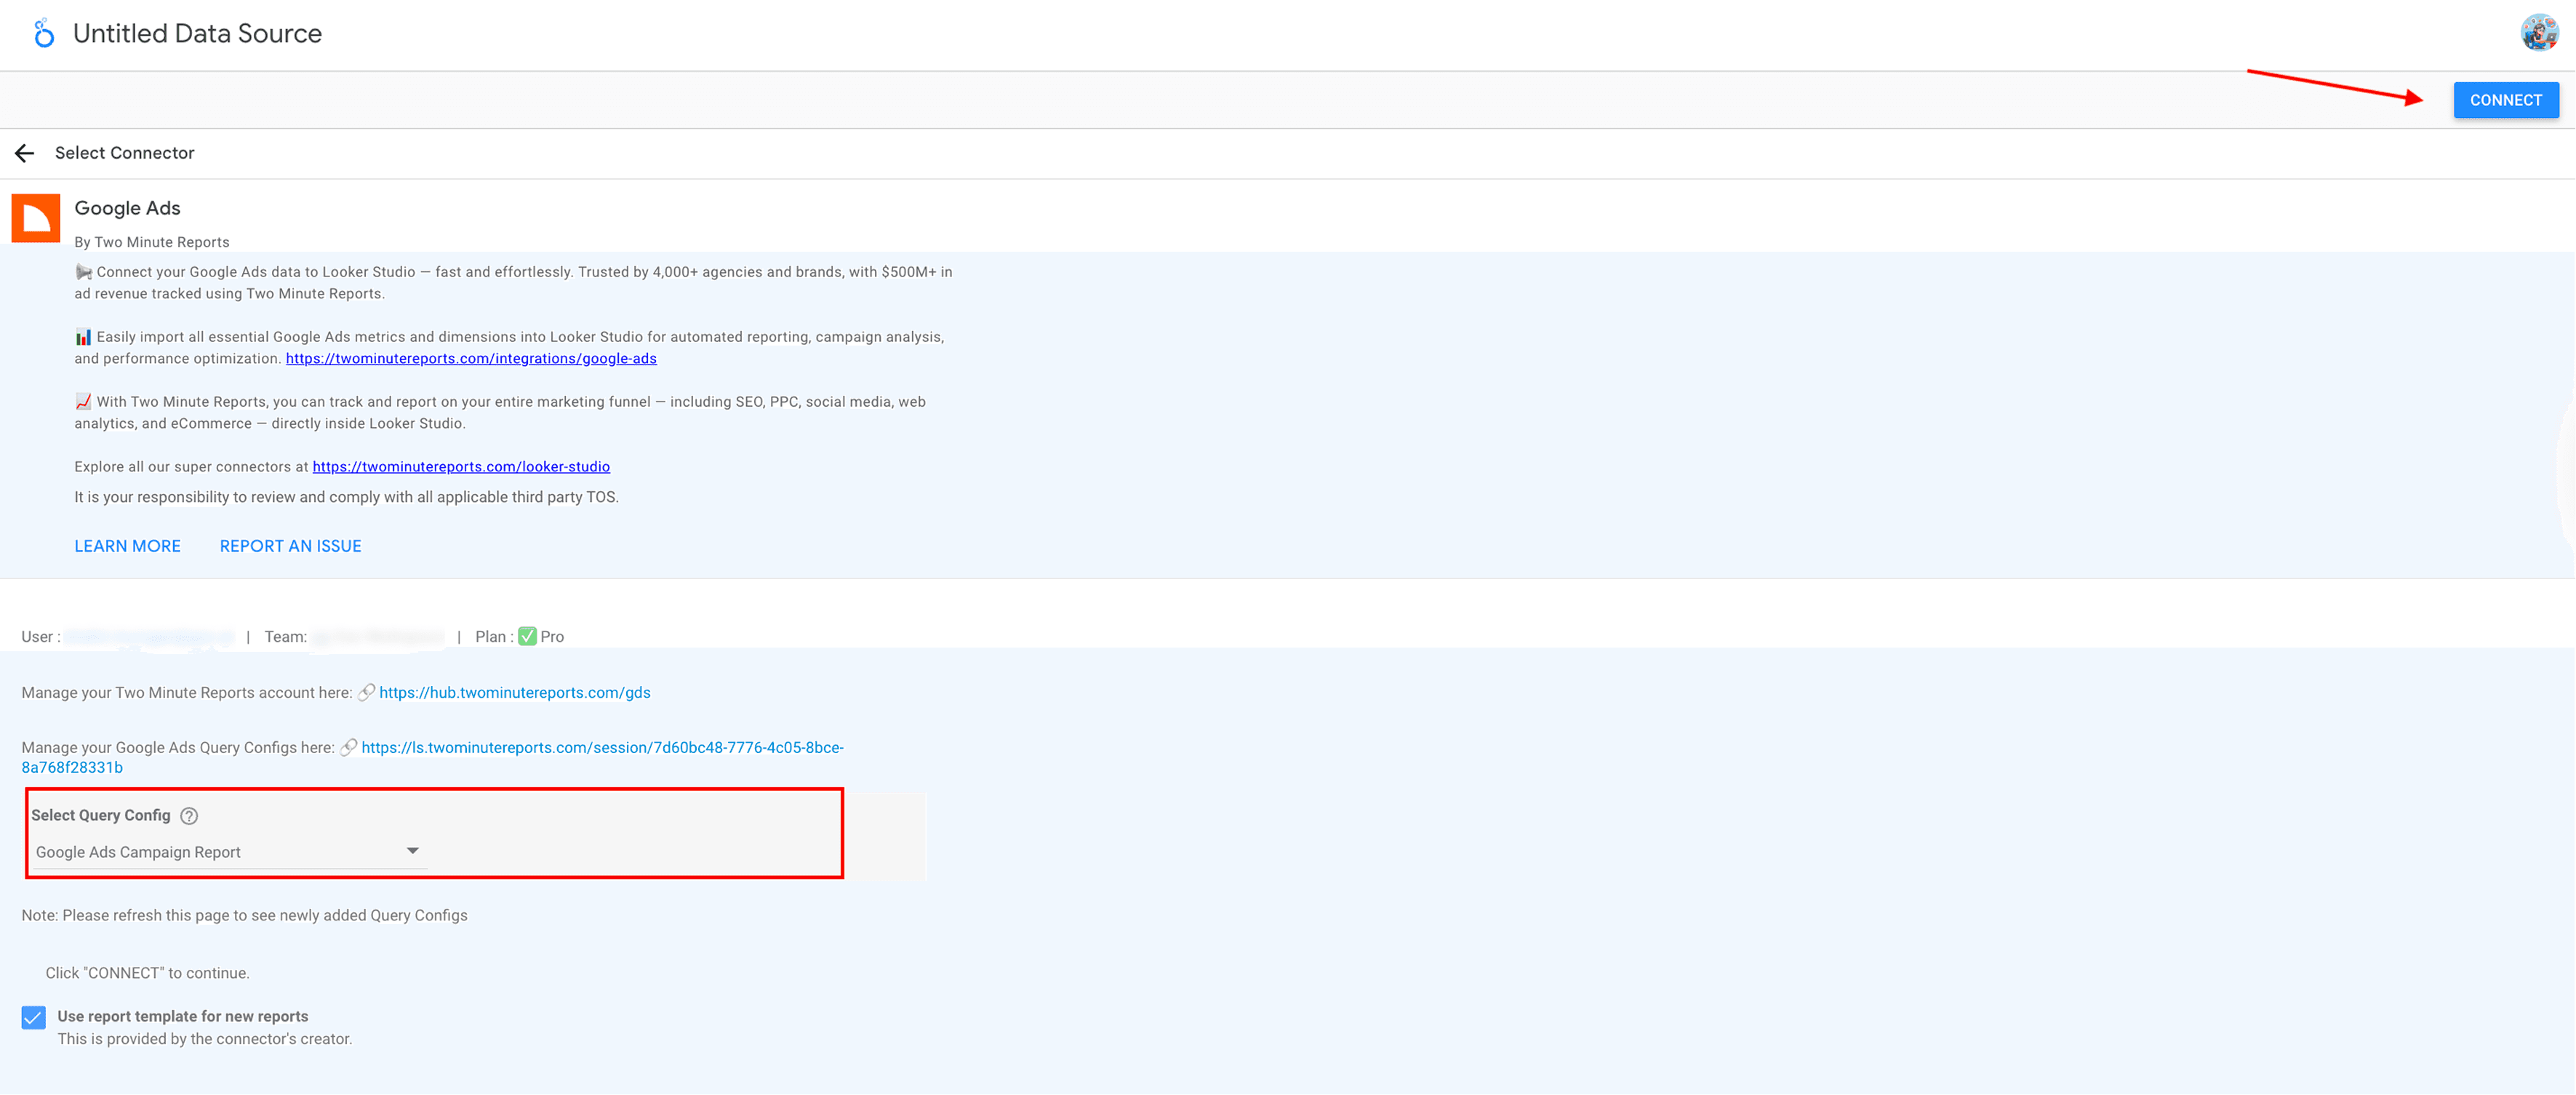This screenshot has width=2576, height=1095.
Task: Go back using the arrow icon
Action: (25, 153)
